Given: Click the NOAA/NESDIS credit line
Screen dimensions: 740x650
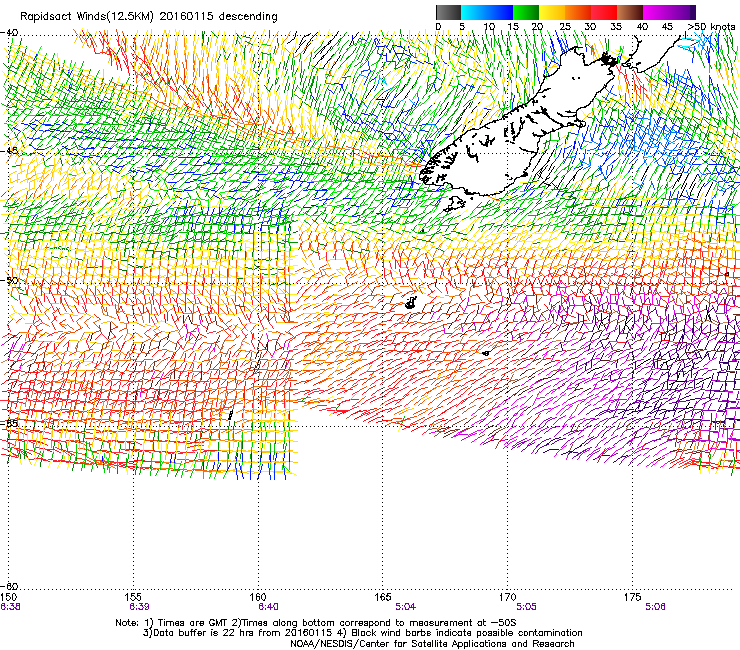Looking at the screenshot, I should [x=432, y=644].
